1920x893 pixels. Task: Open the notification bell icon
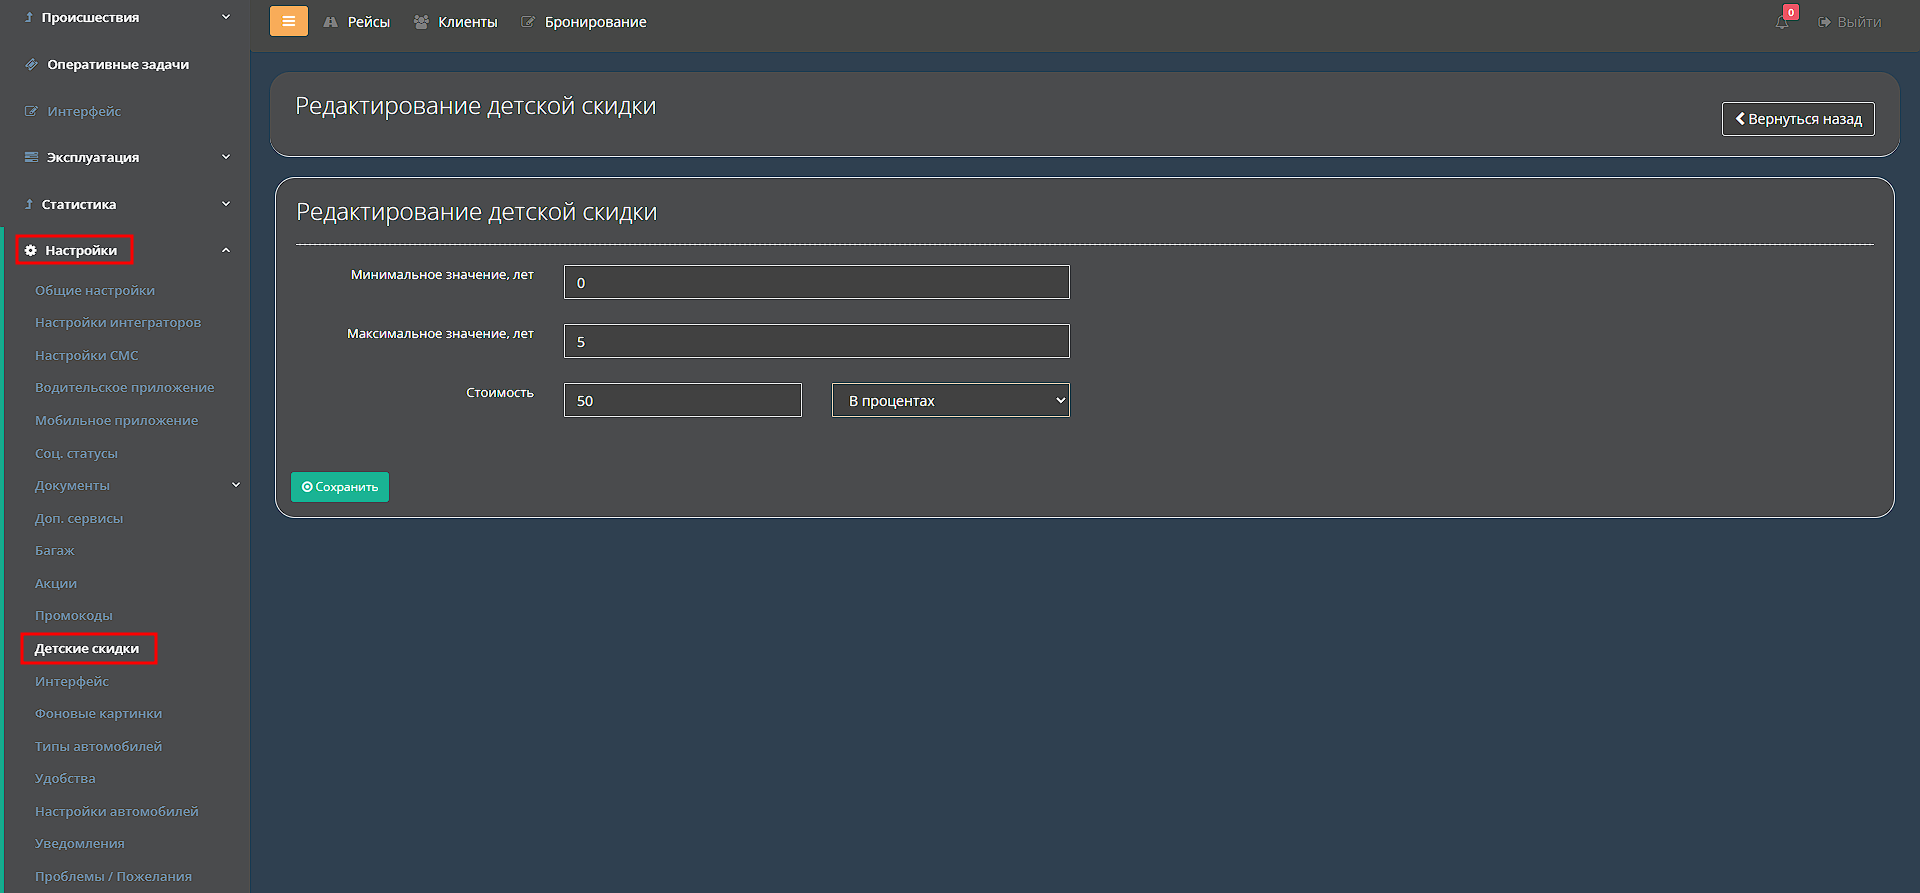point(1782,22)
